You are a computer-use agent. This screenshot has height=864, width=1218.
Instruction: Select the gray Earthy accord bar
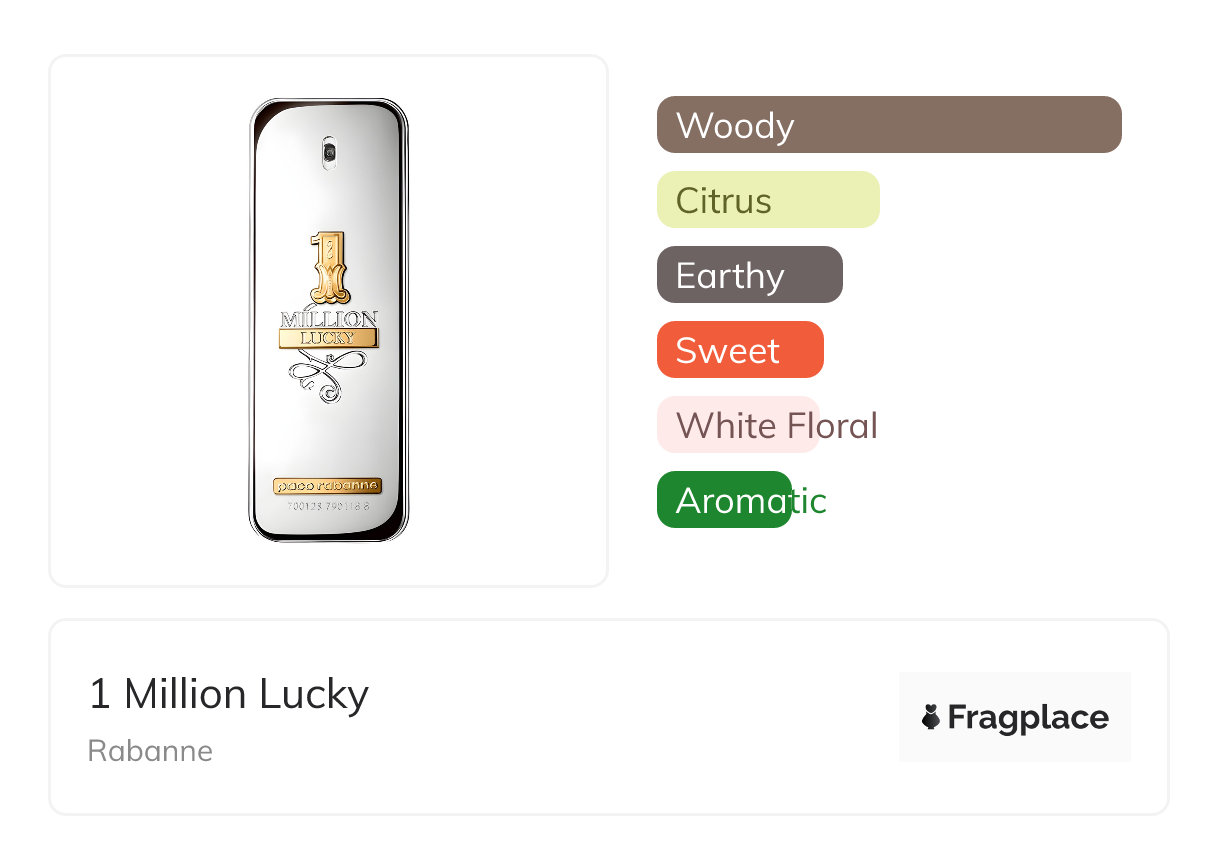750,275
